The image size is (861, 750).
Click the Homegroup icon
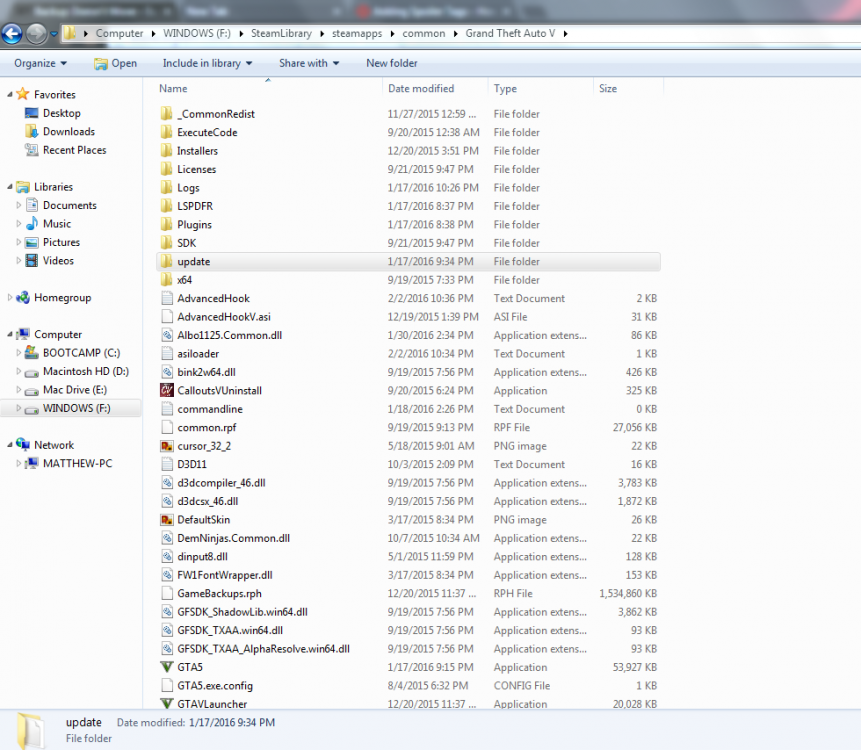pos(23,298)
